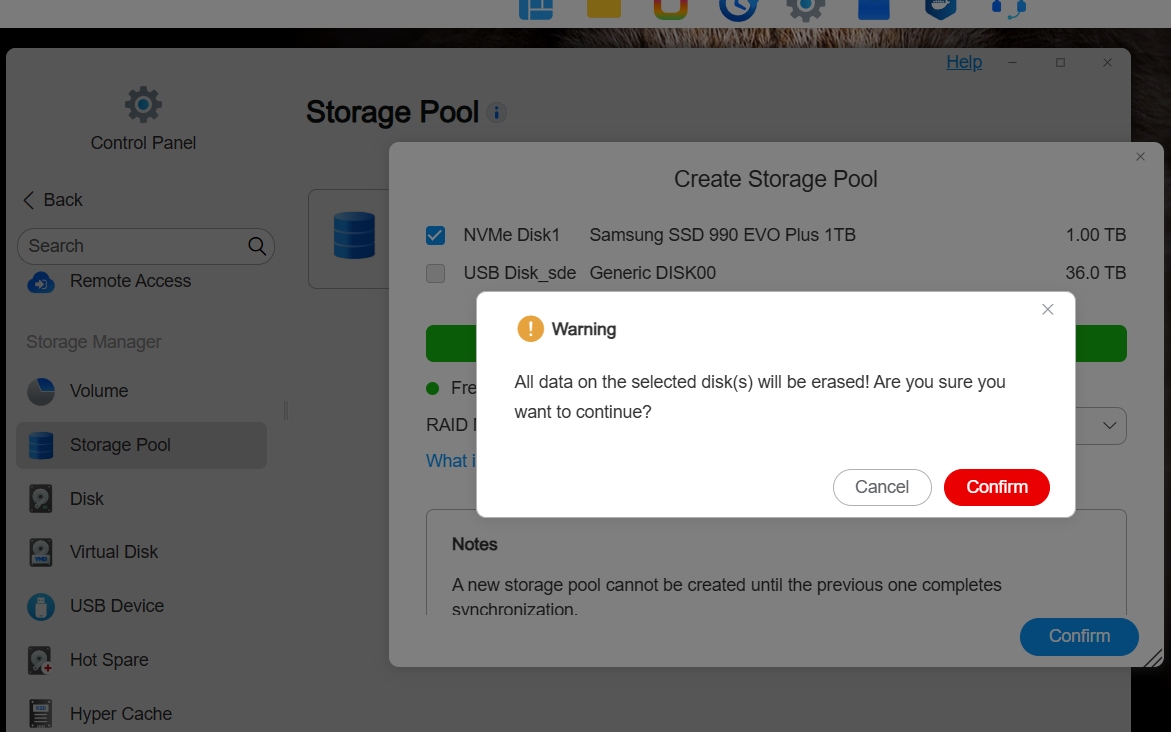Click the blue Confirm button in Create Storage Pool
Viewport: 1171px width, 732px height.
point(1079,636)
